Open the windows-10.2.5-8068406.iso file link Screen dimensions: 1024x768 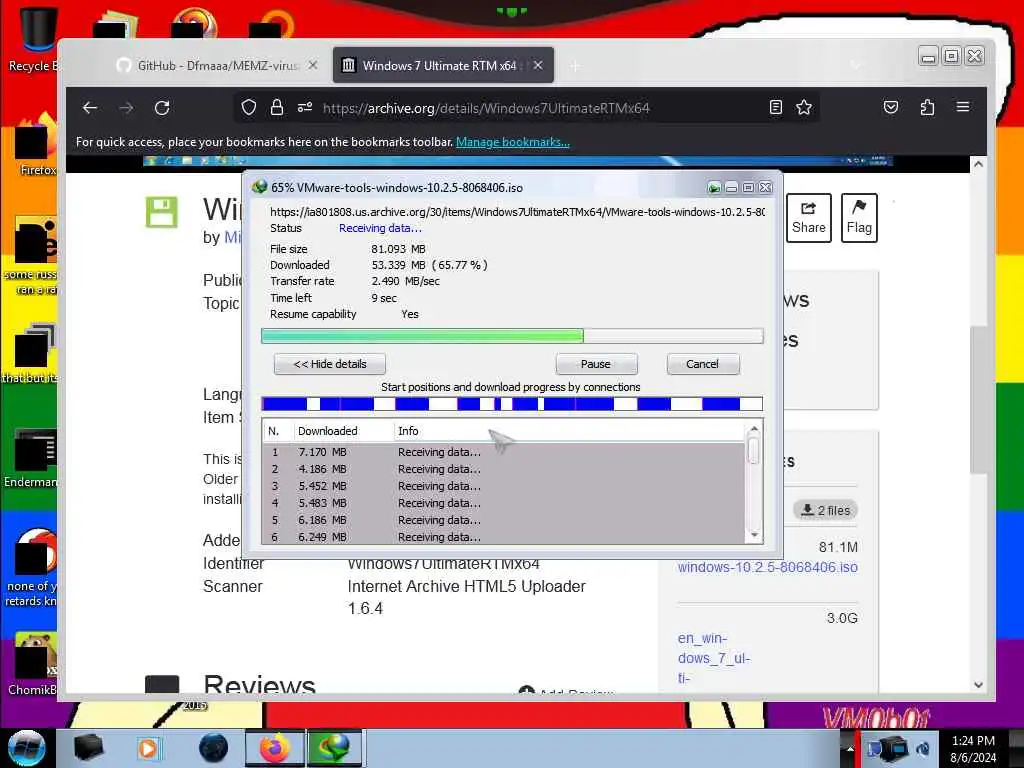click(767, 567)
